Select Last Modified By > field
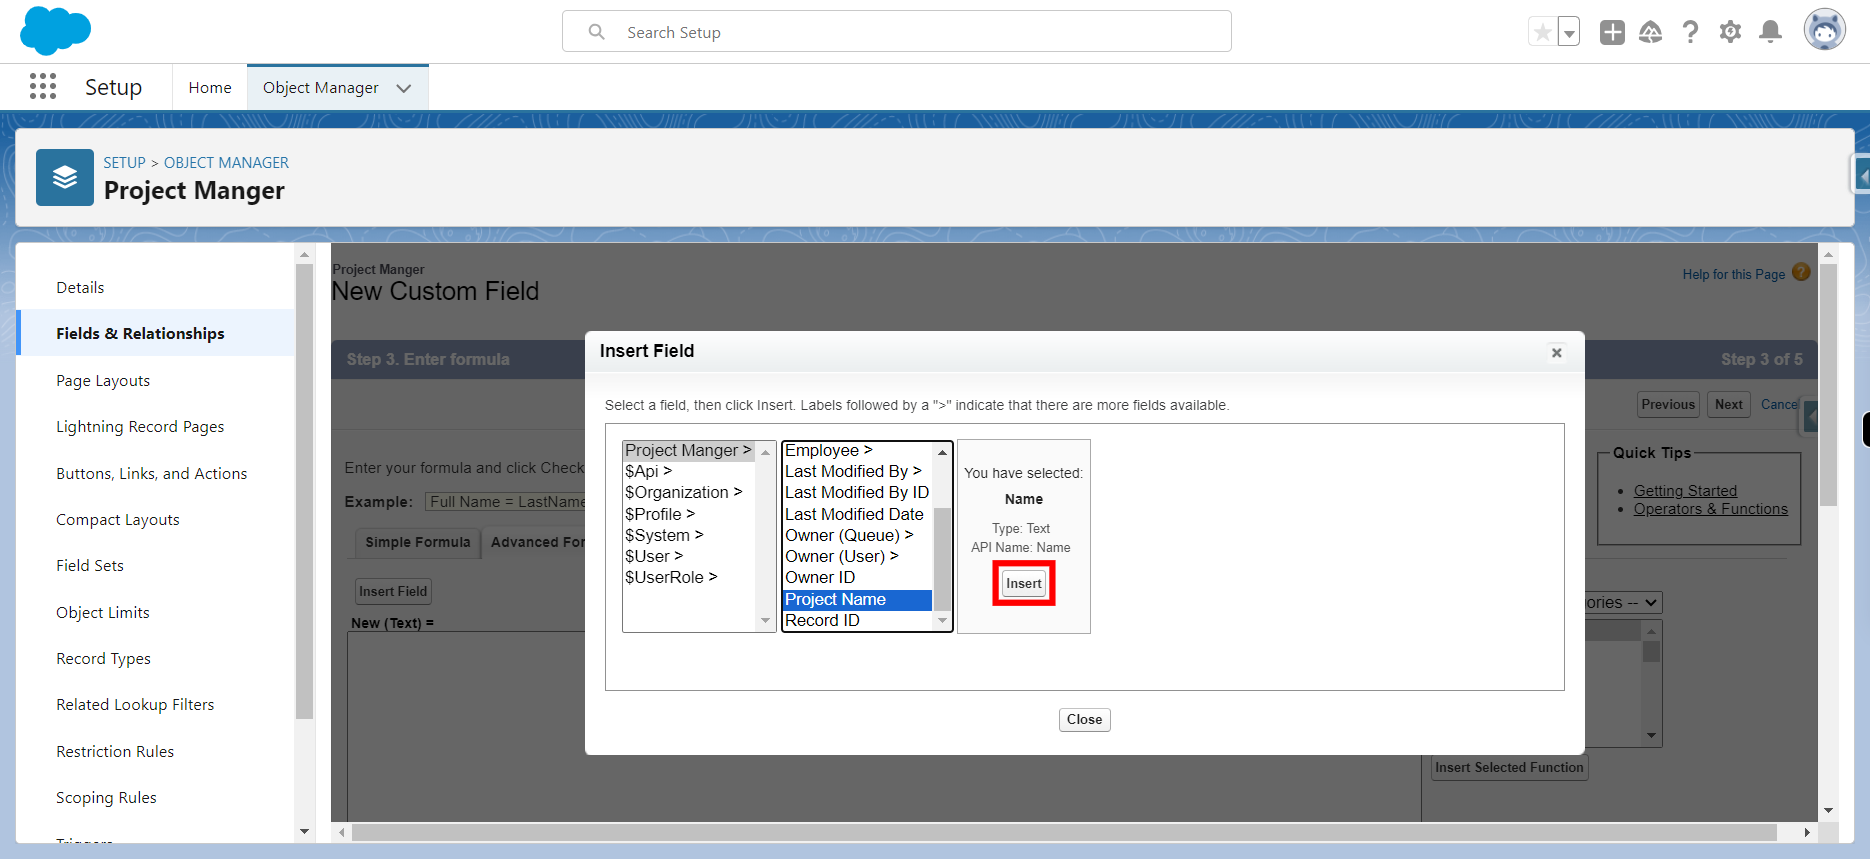Image resolution: width=1870 pixels, height=859 pixels. (x=858, y=471)
